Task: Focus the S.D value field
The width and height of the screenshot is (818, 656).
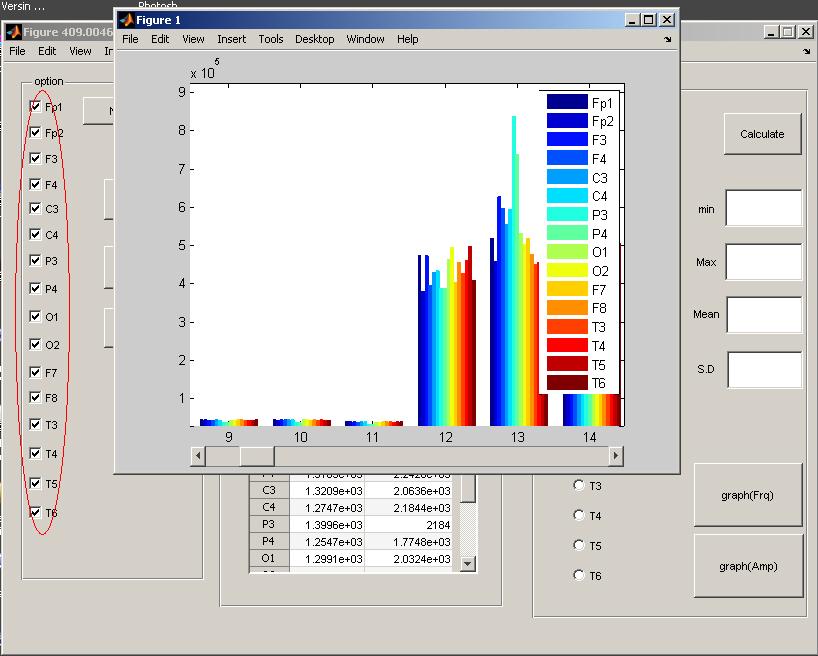Action: click(765, 370)
